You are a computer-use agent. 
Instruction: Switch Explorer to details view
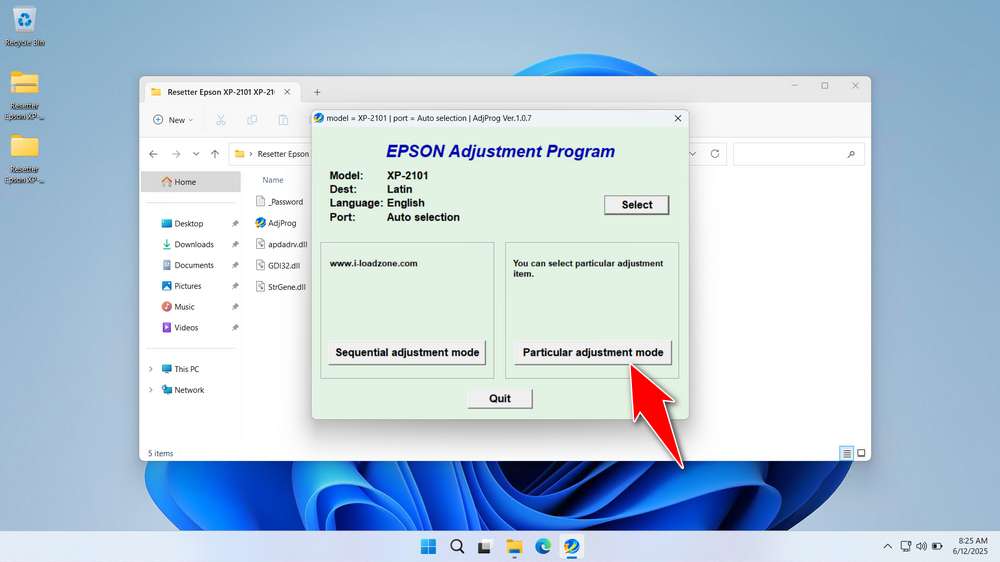pyautogui.click(x=846, y=454)
